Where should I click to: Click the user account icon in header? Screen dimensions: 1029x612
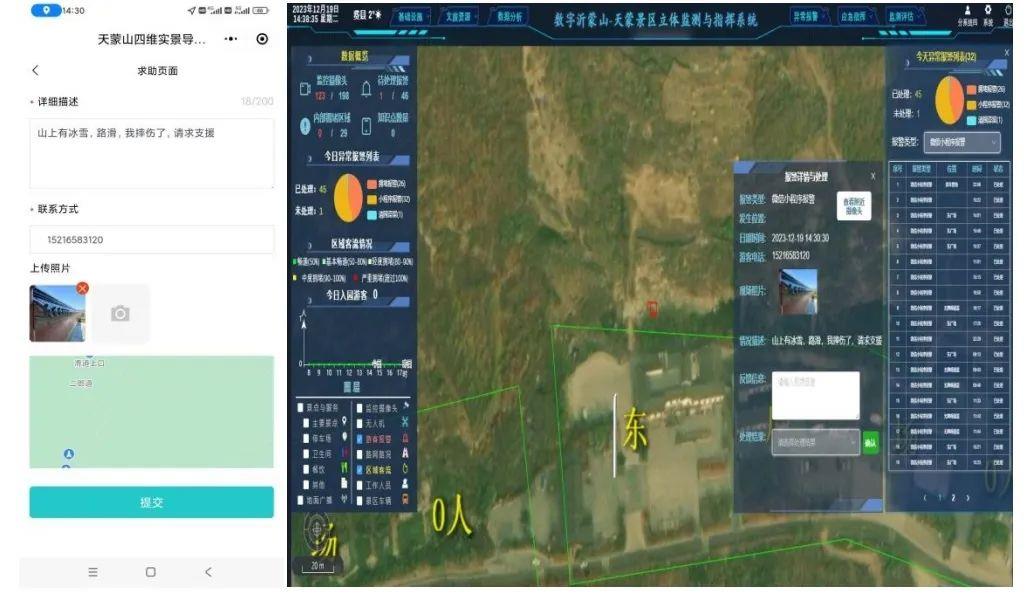(967, 10)
